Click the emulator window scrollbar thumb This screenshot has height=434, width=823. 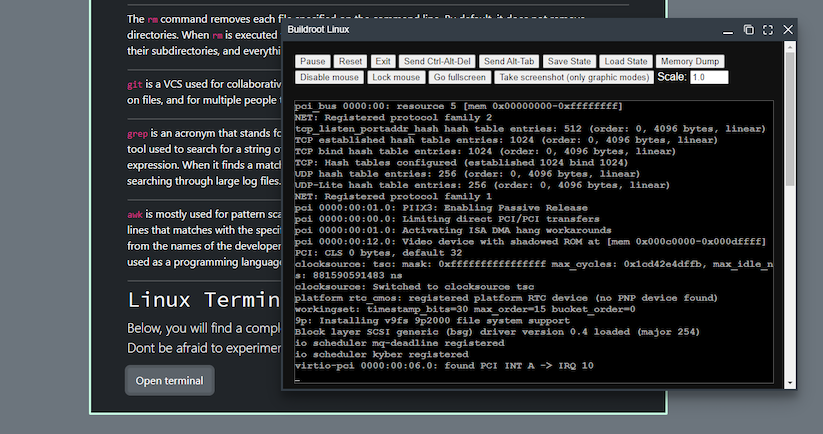click(x=790, y=118)
